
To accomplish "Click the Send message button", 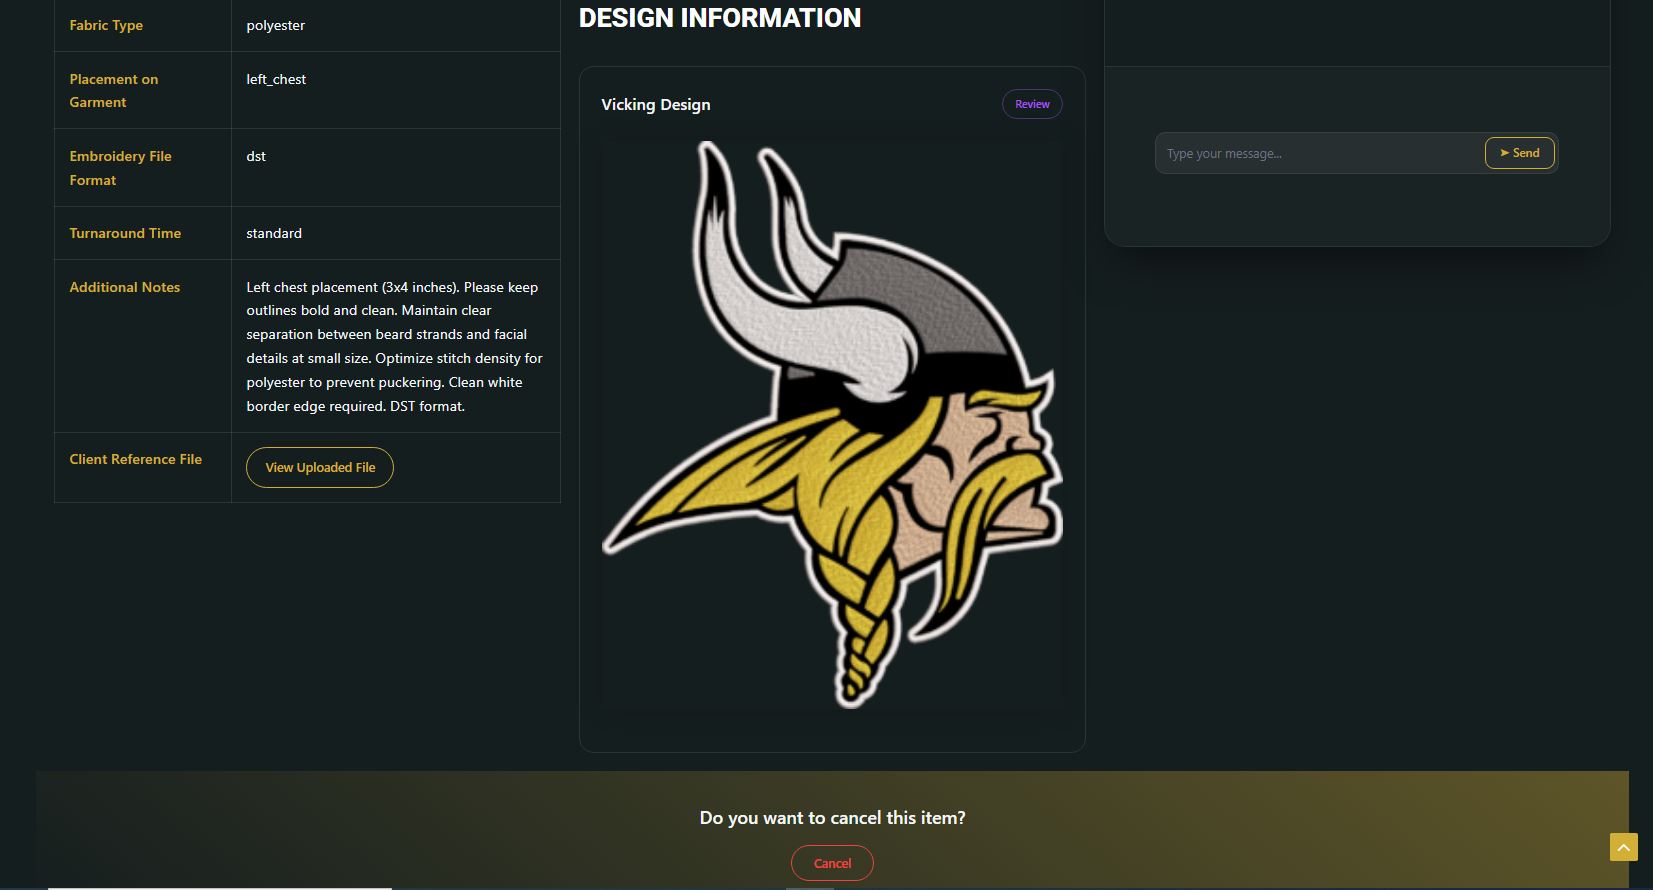I will (x=1519, y=153).
